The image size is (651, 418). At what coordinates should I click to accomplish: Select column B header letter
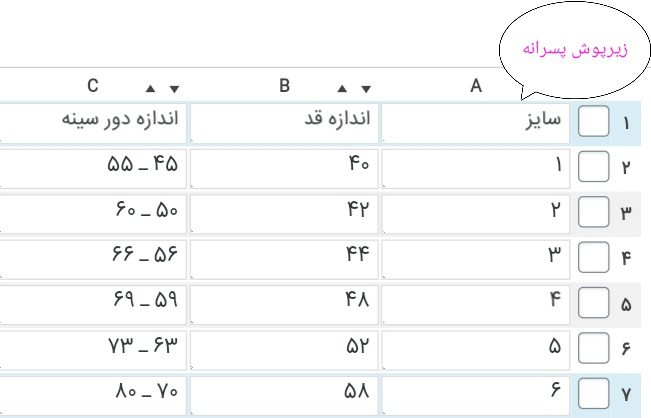[x=284, y=87]
